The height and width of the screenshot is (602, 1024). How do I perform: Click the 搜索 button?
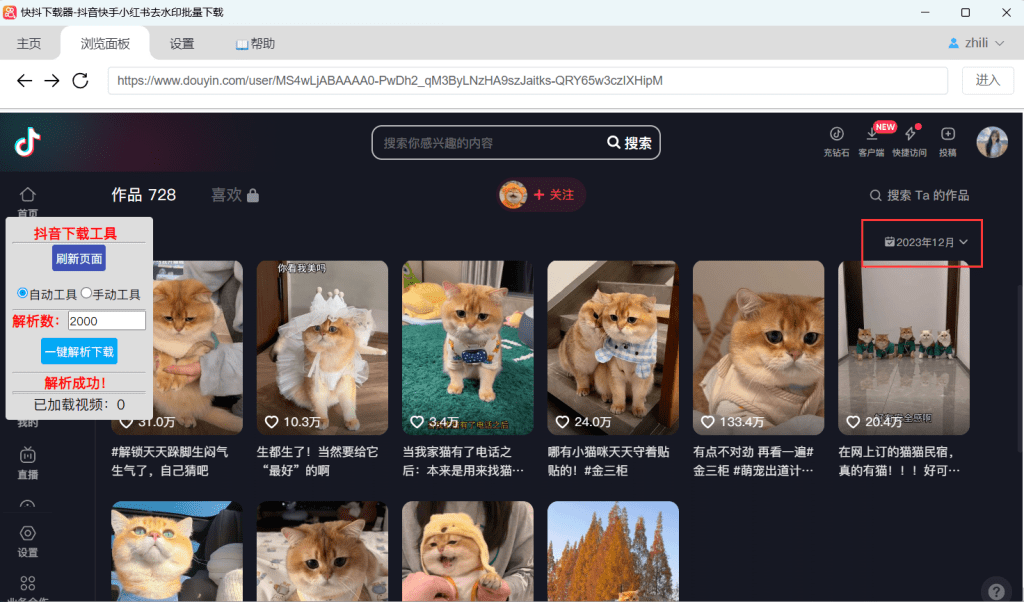pyautogui.click(x=630, y=142)
